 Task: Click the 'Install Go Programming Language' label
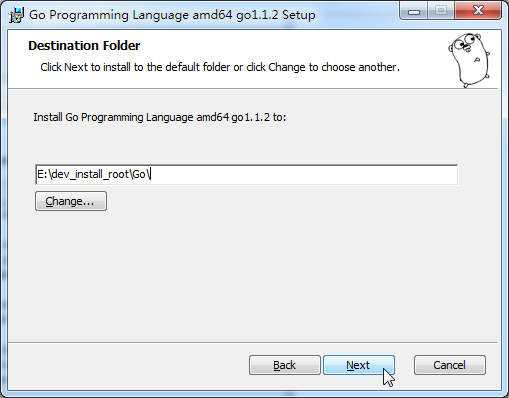(160, 117)
